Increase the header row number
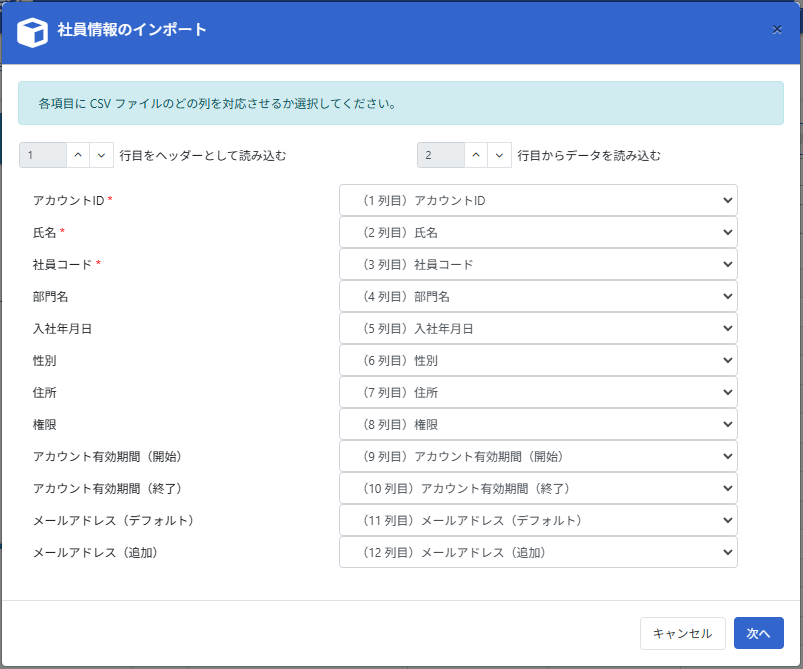 (x=78, y=155)
